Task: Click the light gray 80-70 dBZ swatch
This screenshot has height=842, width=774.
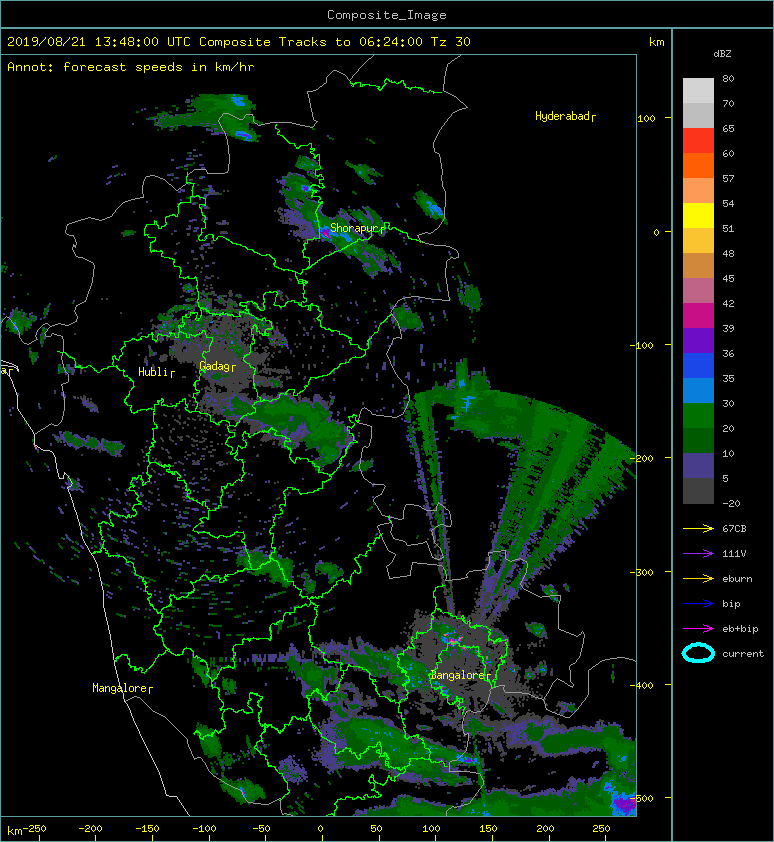Action: pyautogui.click(x=698, y=91)
